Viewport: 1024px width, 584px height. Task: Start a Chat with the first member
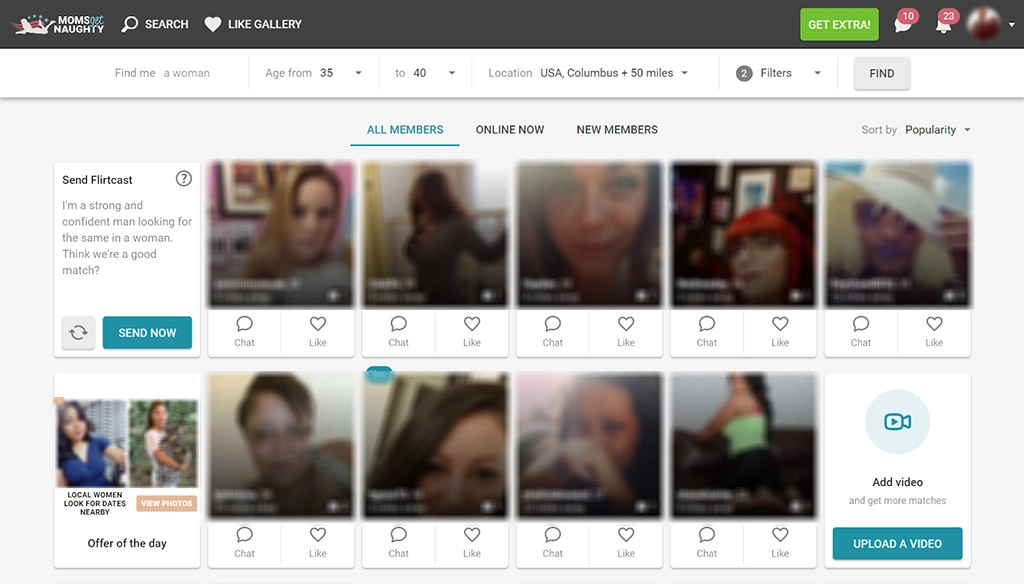[x=244, y=332]
